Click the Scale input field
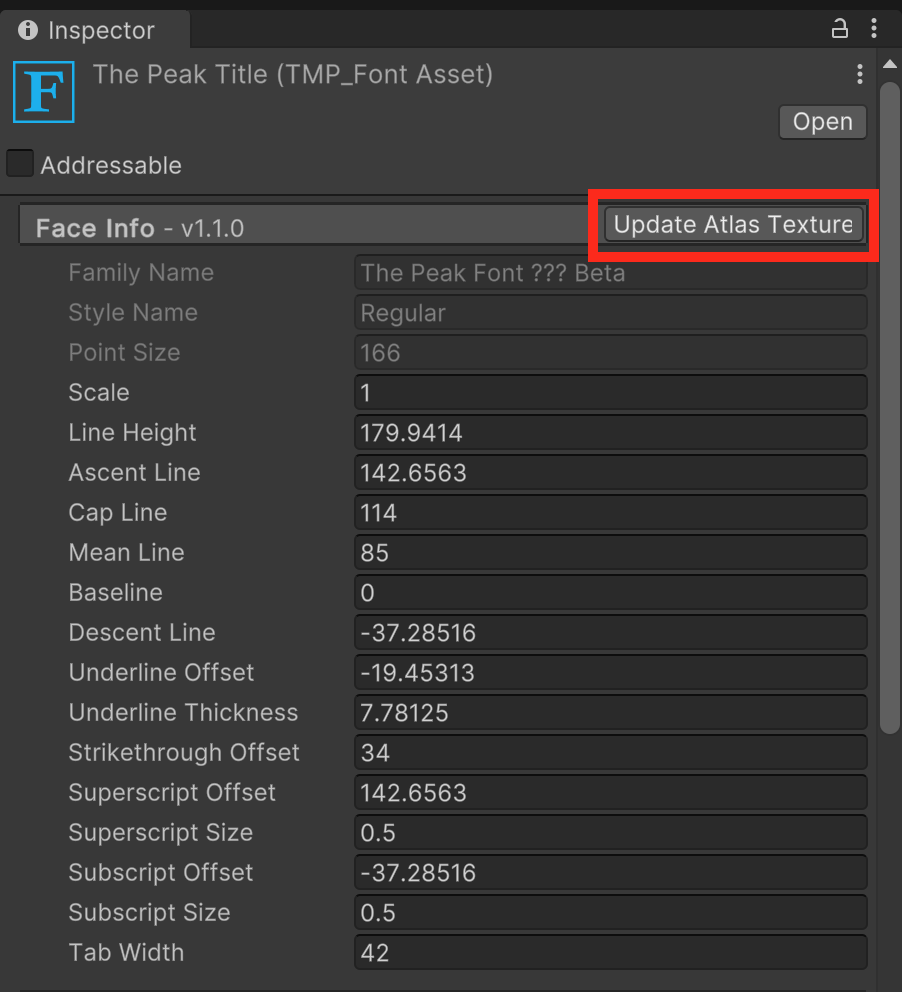The width and height of the screenshot is (902, 992). coord(610,392)
